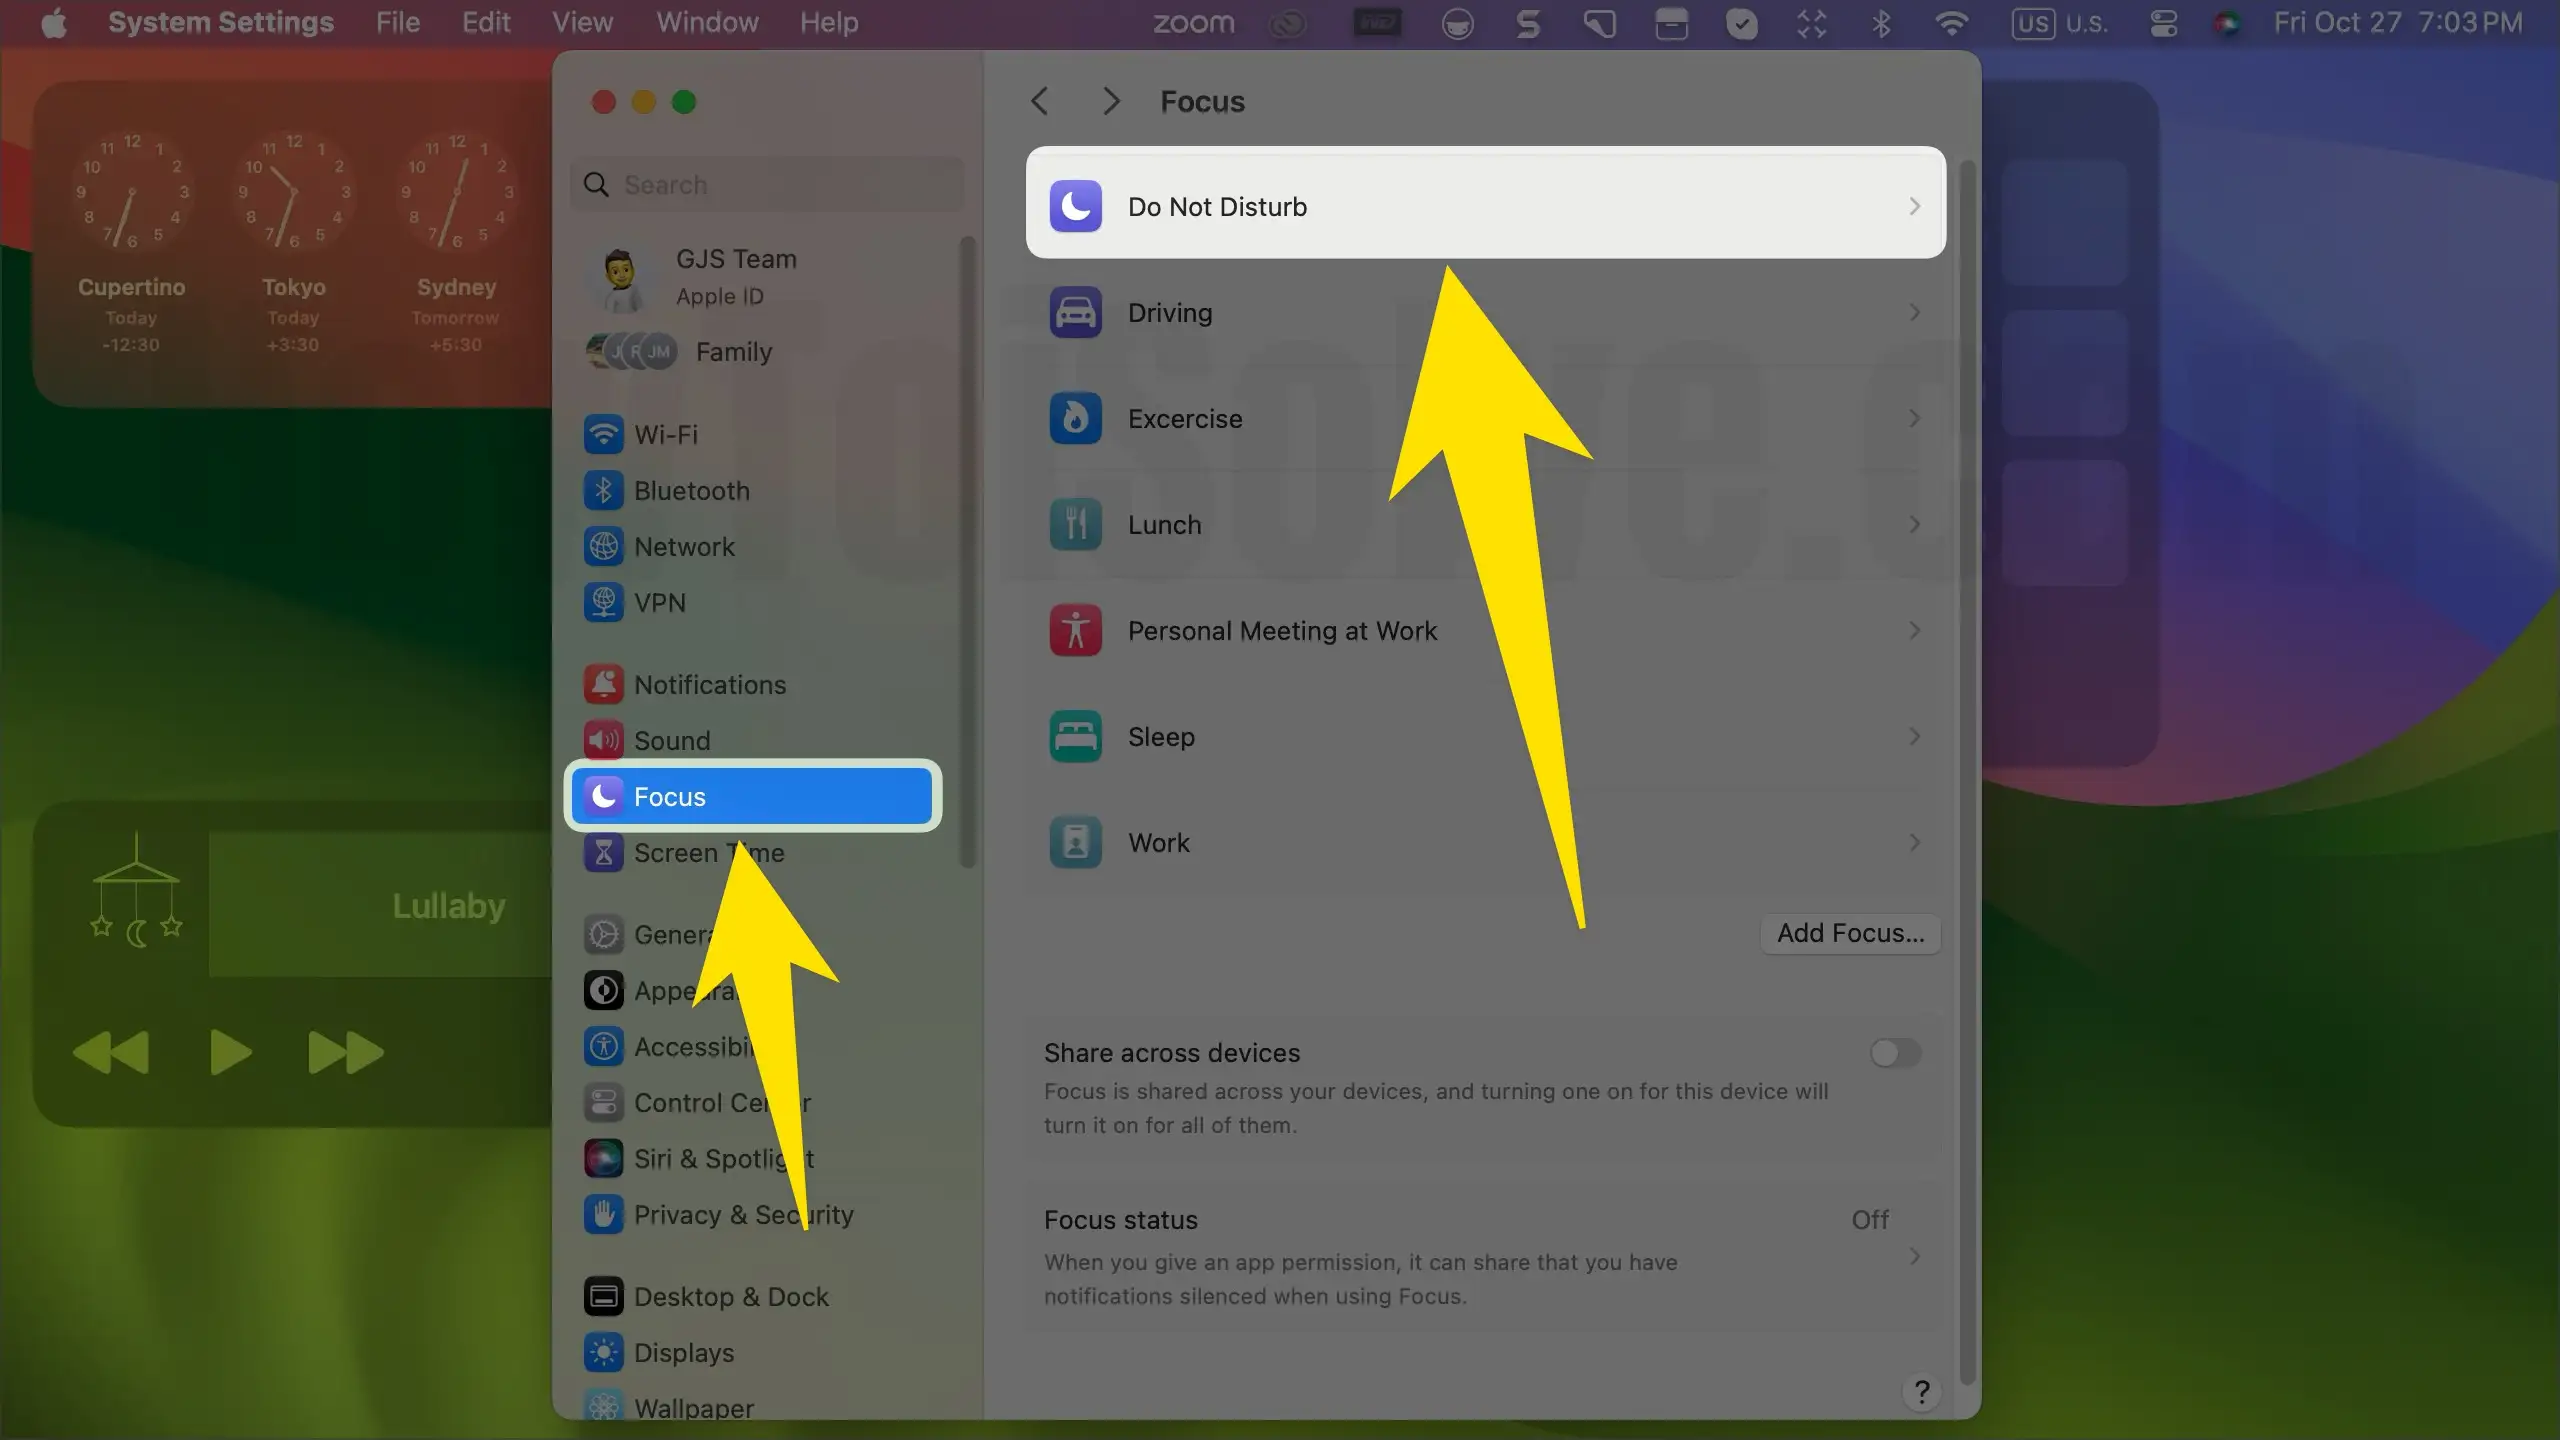
Task: Click the right pane scrollbar
Action: point(1967,770)
